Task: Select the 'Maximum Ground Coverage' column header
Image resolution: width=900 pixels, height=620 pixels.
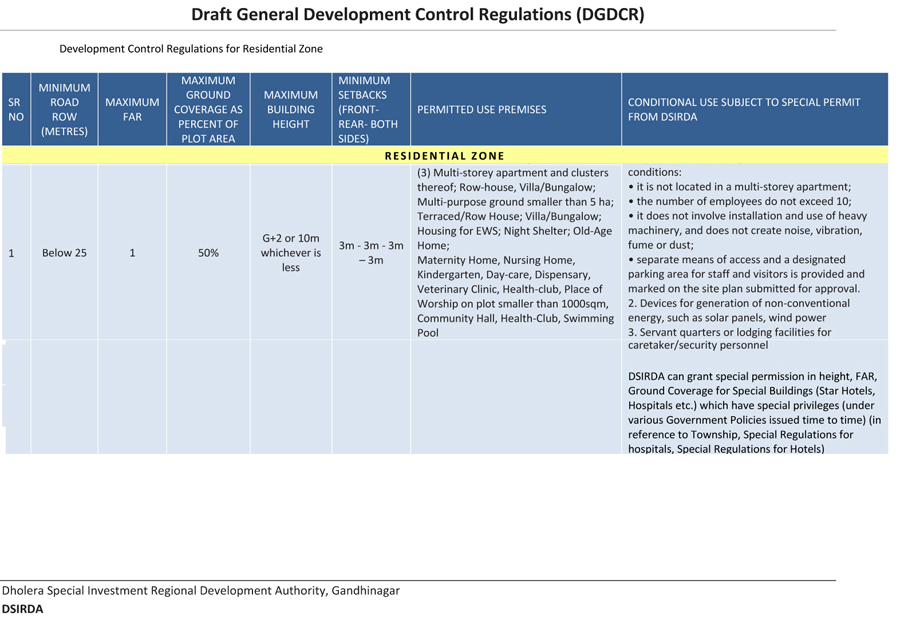Action: click(x=208, y=109)
